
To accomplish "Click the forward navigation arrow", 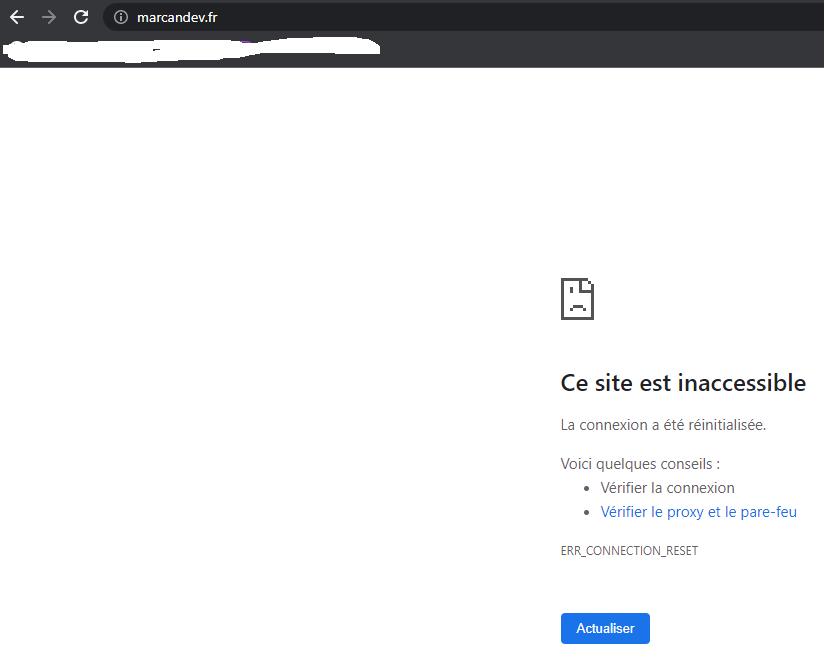I will (49, 17).
